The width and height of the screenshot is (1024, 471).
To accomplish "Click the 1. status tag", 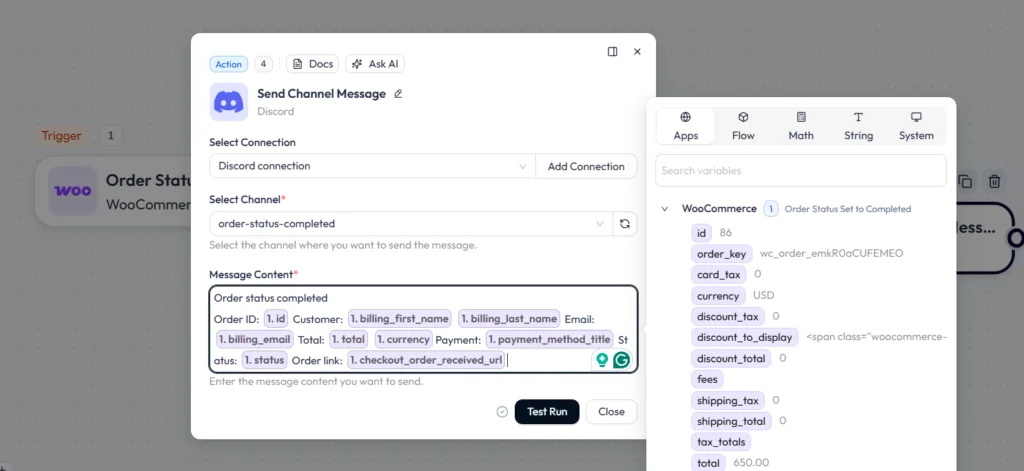I will coord(264,360).
